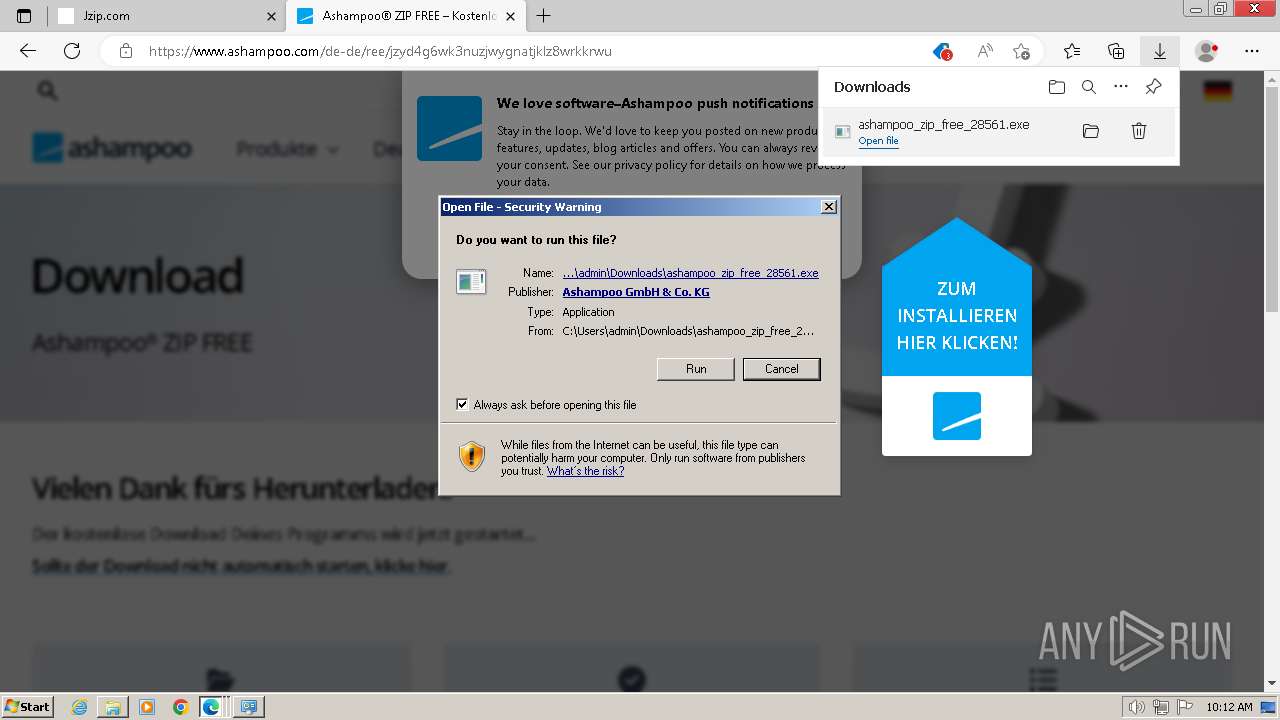Open the Collections icon

point(1116,51)
